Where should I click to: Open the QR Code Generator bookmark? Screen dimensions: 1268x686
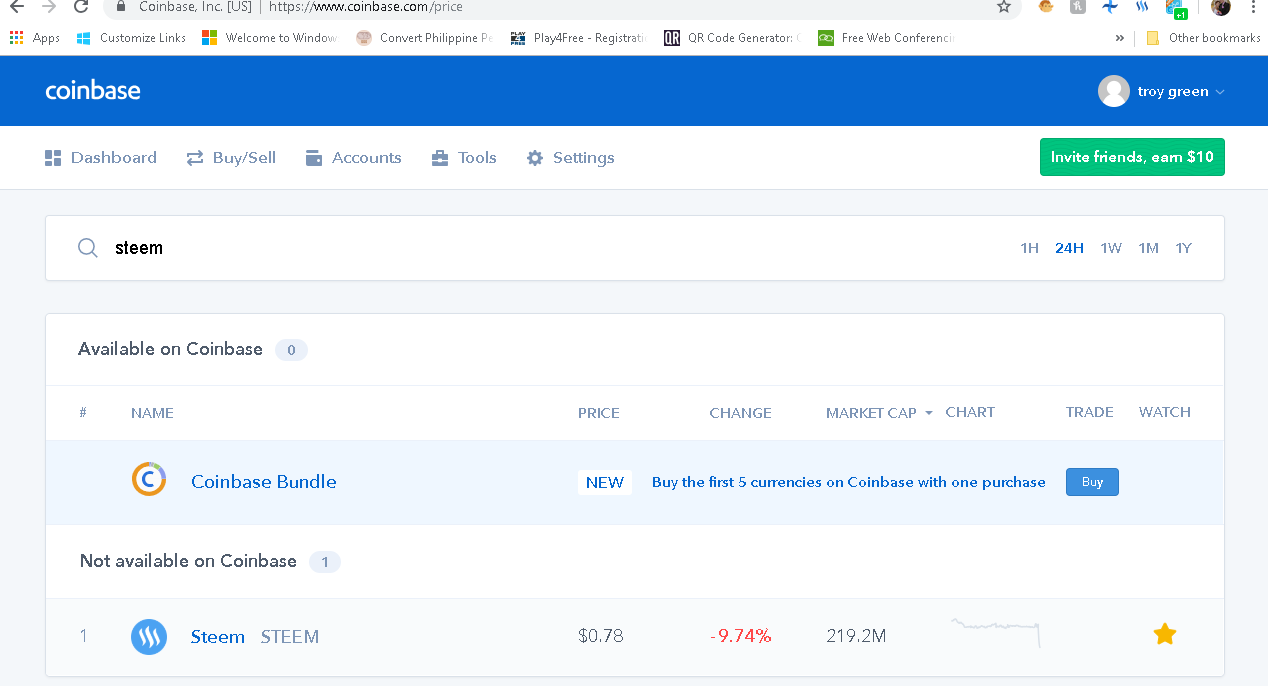733,38
